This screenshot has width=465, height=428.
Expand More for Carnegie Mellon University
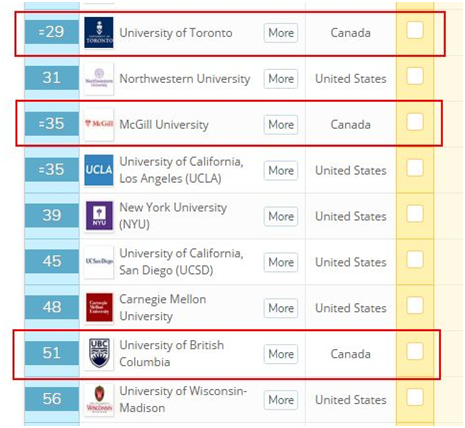[281, 308]
